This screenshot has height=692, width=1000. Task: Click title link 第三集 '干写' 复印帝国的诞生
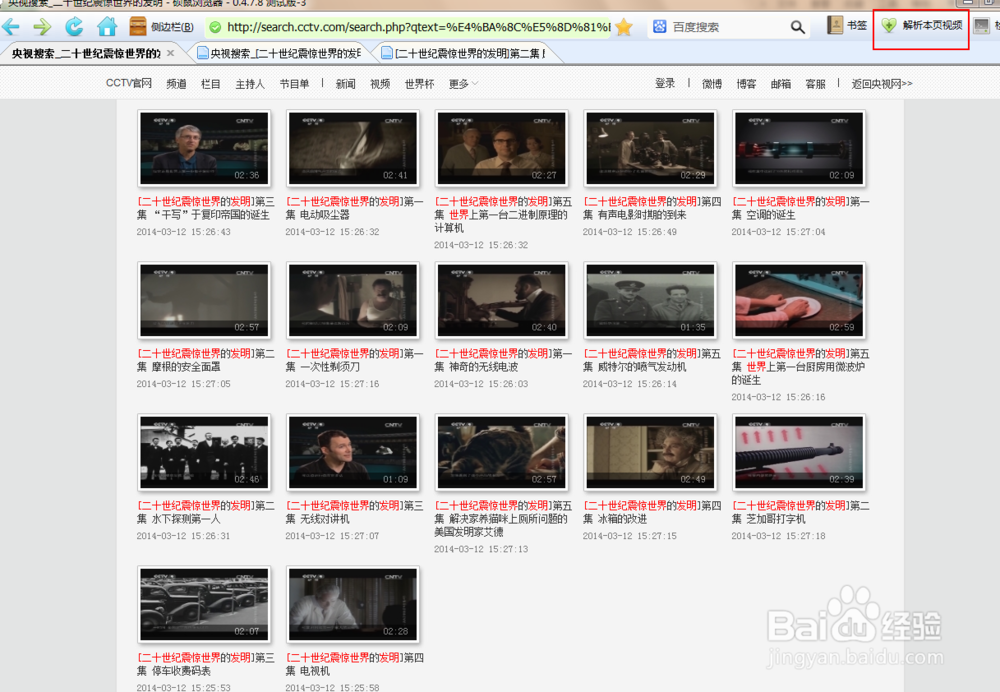(205, 208)
